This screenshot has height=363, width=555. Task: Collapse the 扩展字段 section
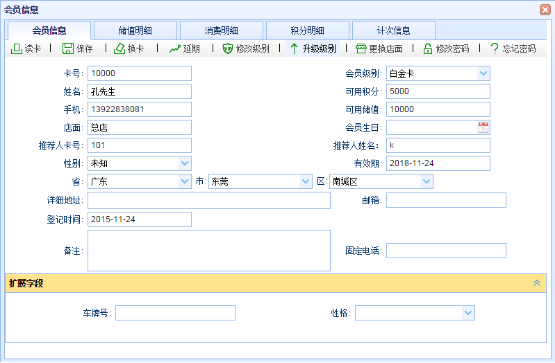[537, 283]
